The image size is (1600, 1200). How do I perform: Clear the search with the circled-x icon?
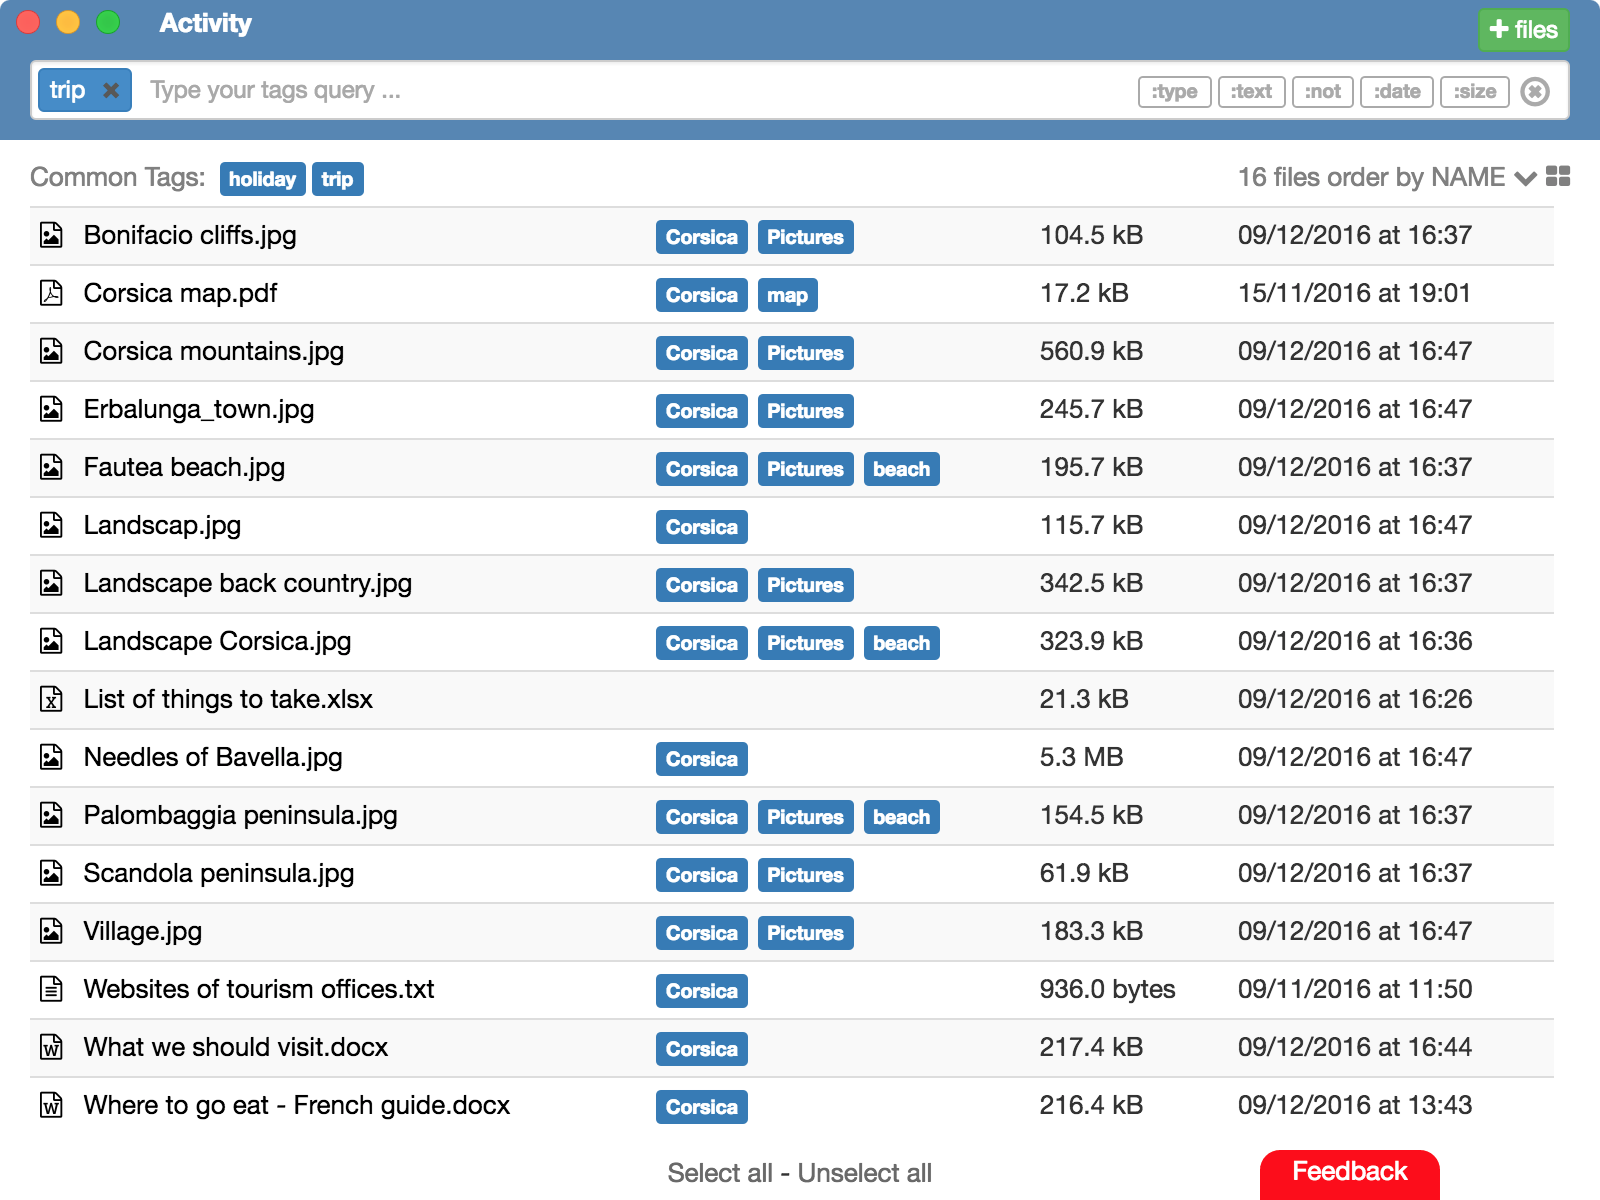point(1536,91)
